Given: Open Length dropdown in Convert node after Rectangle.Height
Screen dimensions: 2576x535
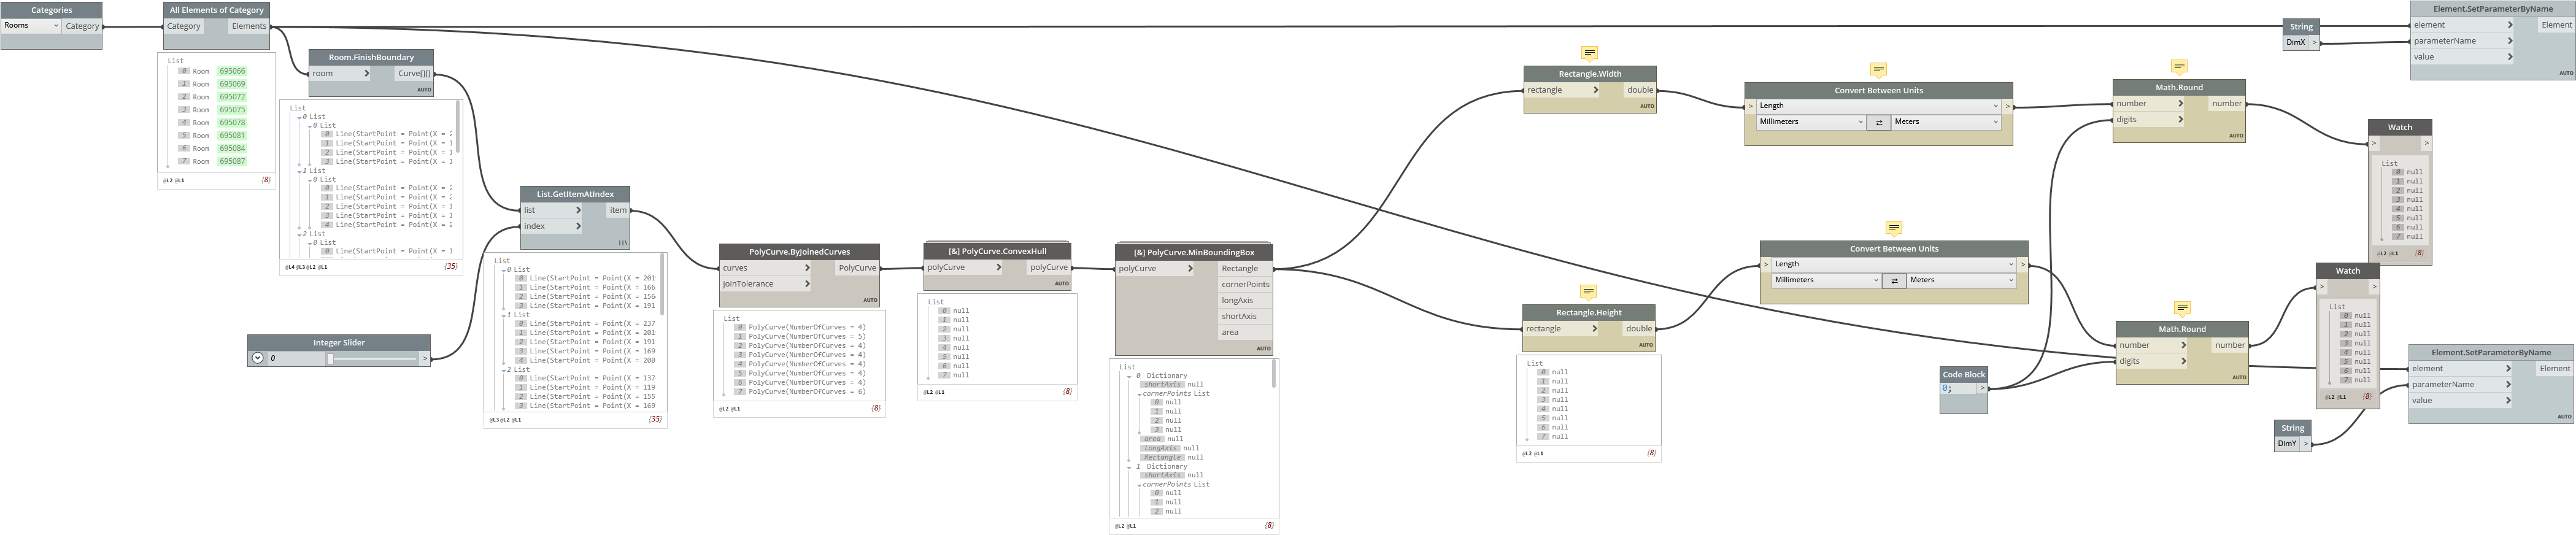Looking at the screenshot, I should click(x=1893, y=264).
